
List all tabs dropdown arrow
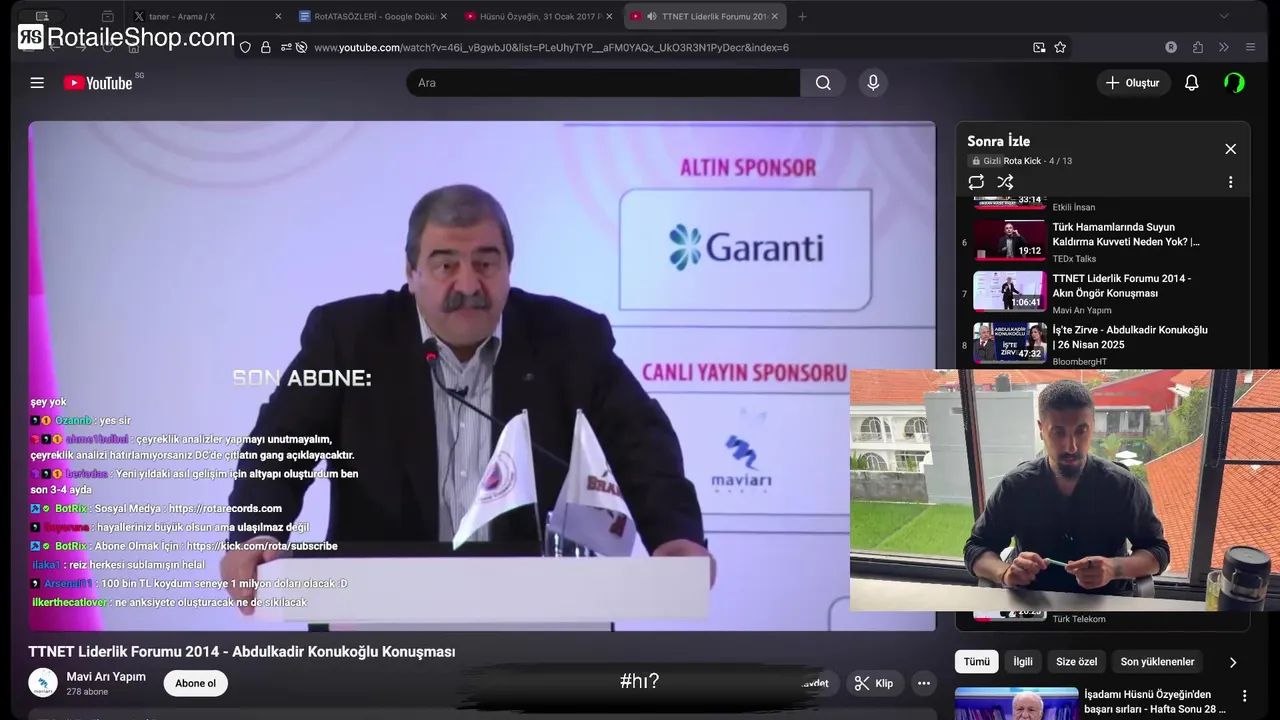(1223, 16)
